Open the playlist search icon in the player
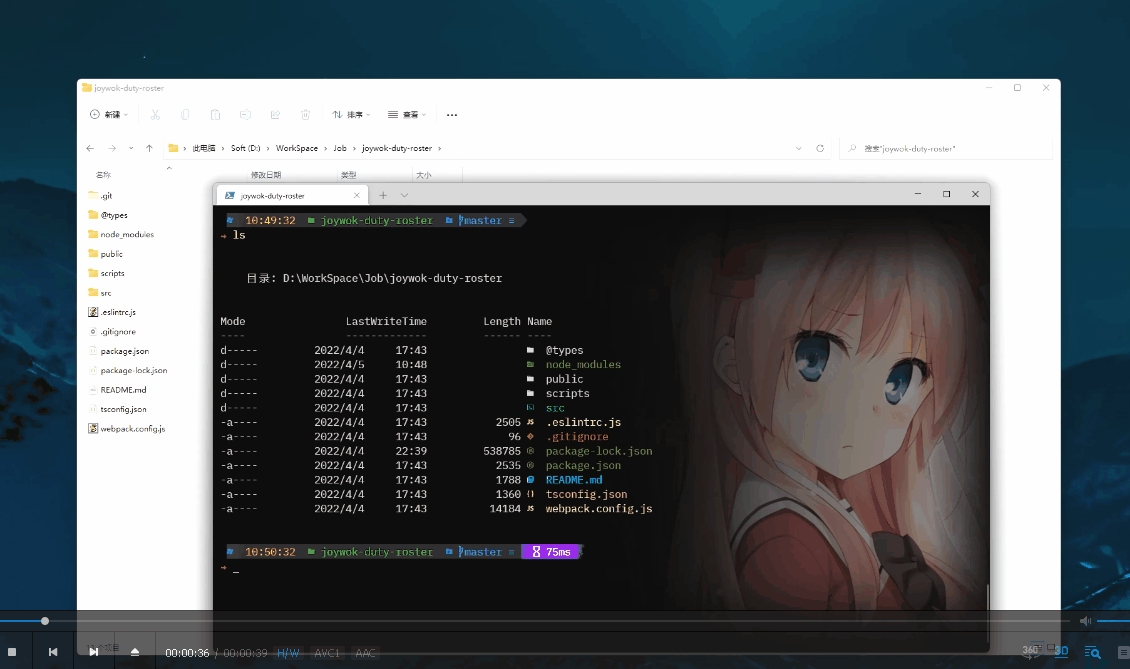 (1095, 652)
